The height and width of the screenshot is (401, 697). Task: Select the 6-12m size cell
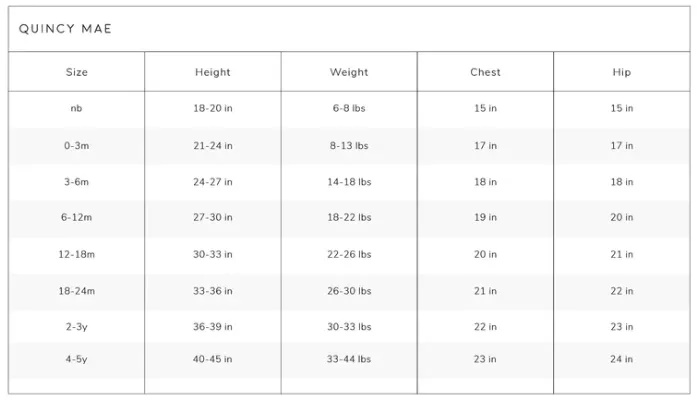(x=76, y=217)
